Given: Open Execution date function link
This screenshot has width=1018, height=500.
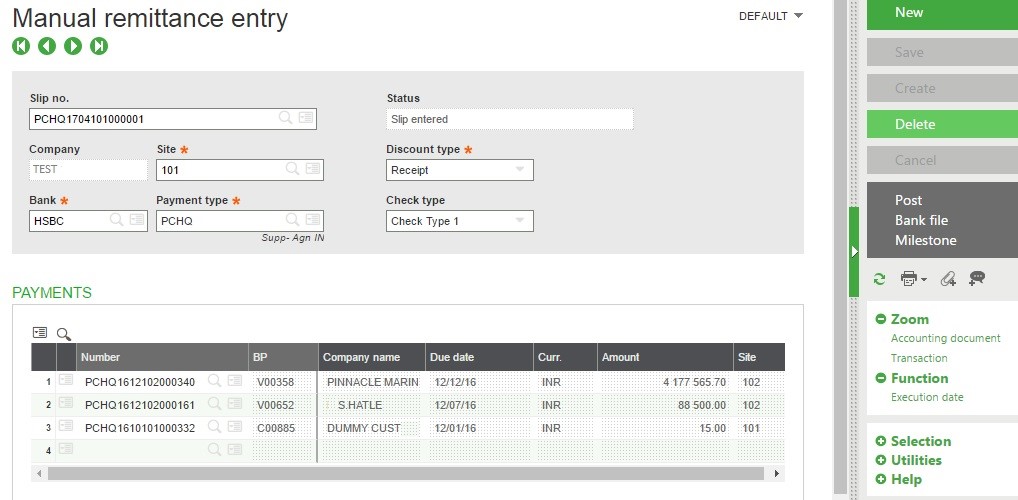Looking at the screenshot, I should (927, 397).
